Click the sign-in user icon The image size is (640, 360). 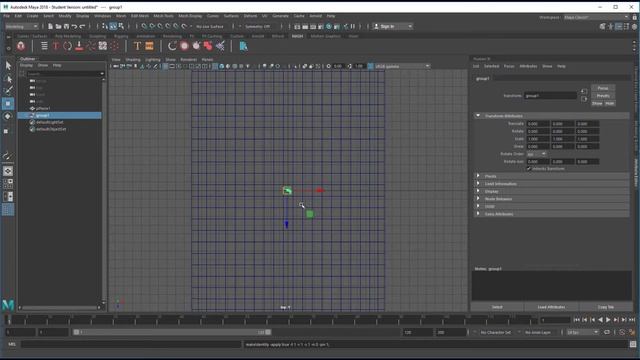coord(376,27)
